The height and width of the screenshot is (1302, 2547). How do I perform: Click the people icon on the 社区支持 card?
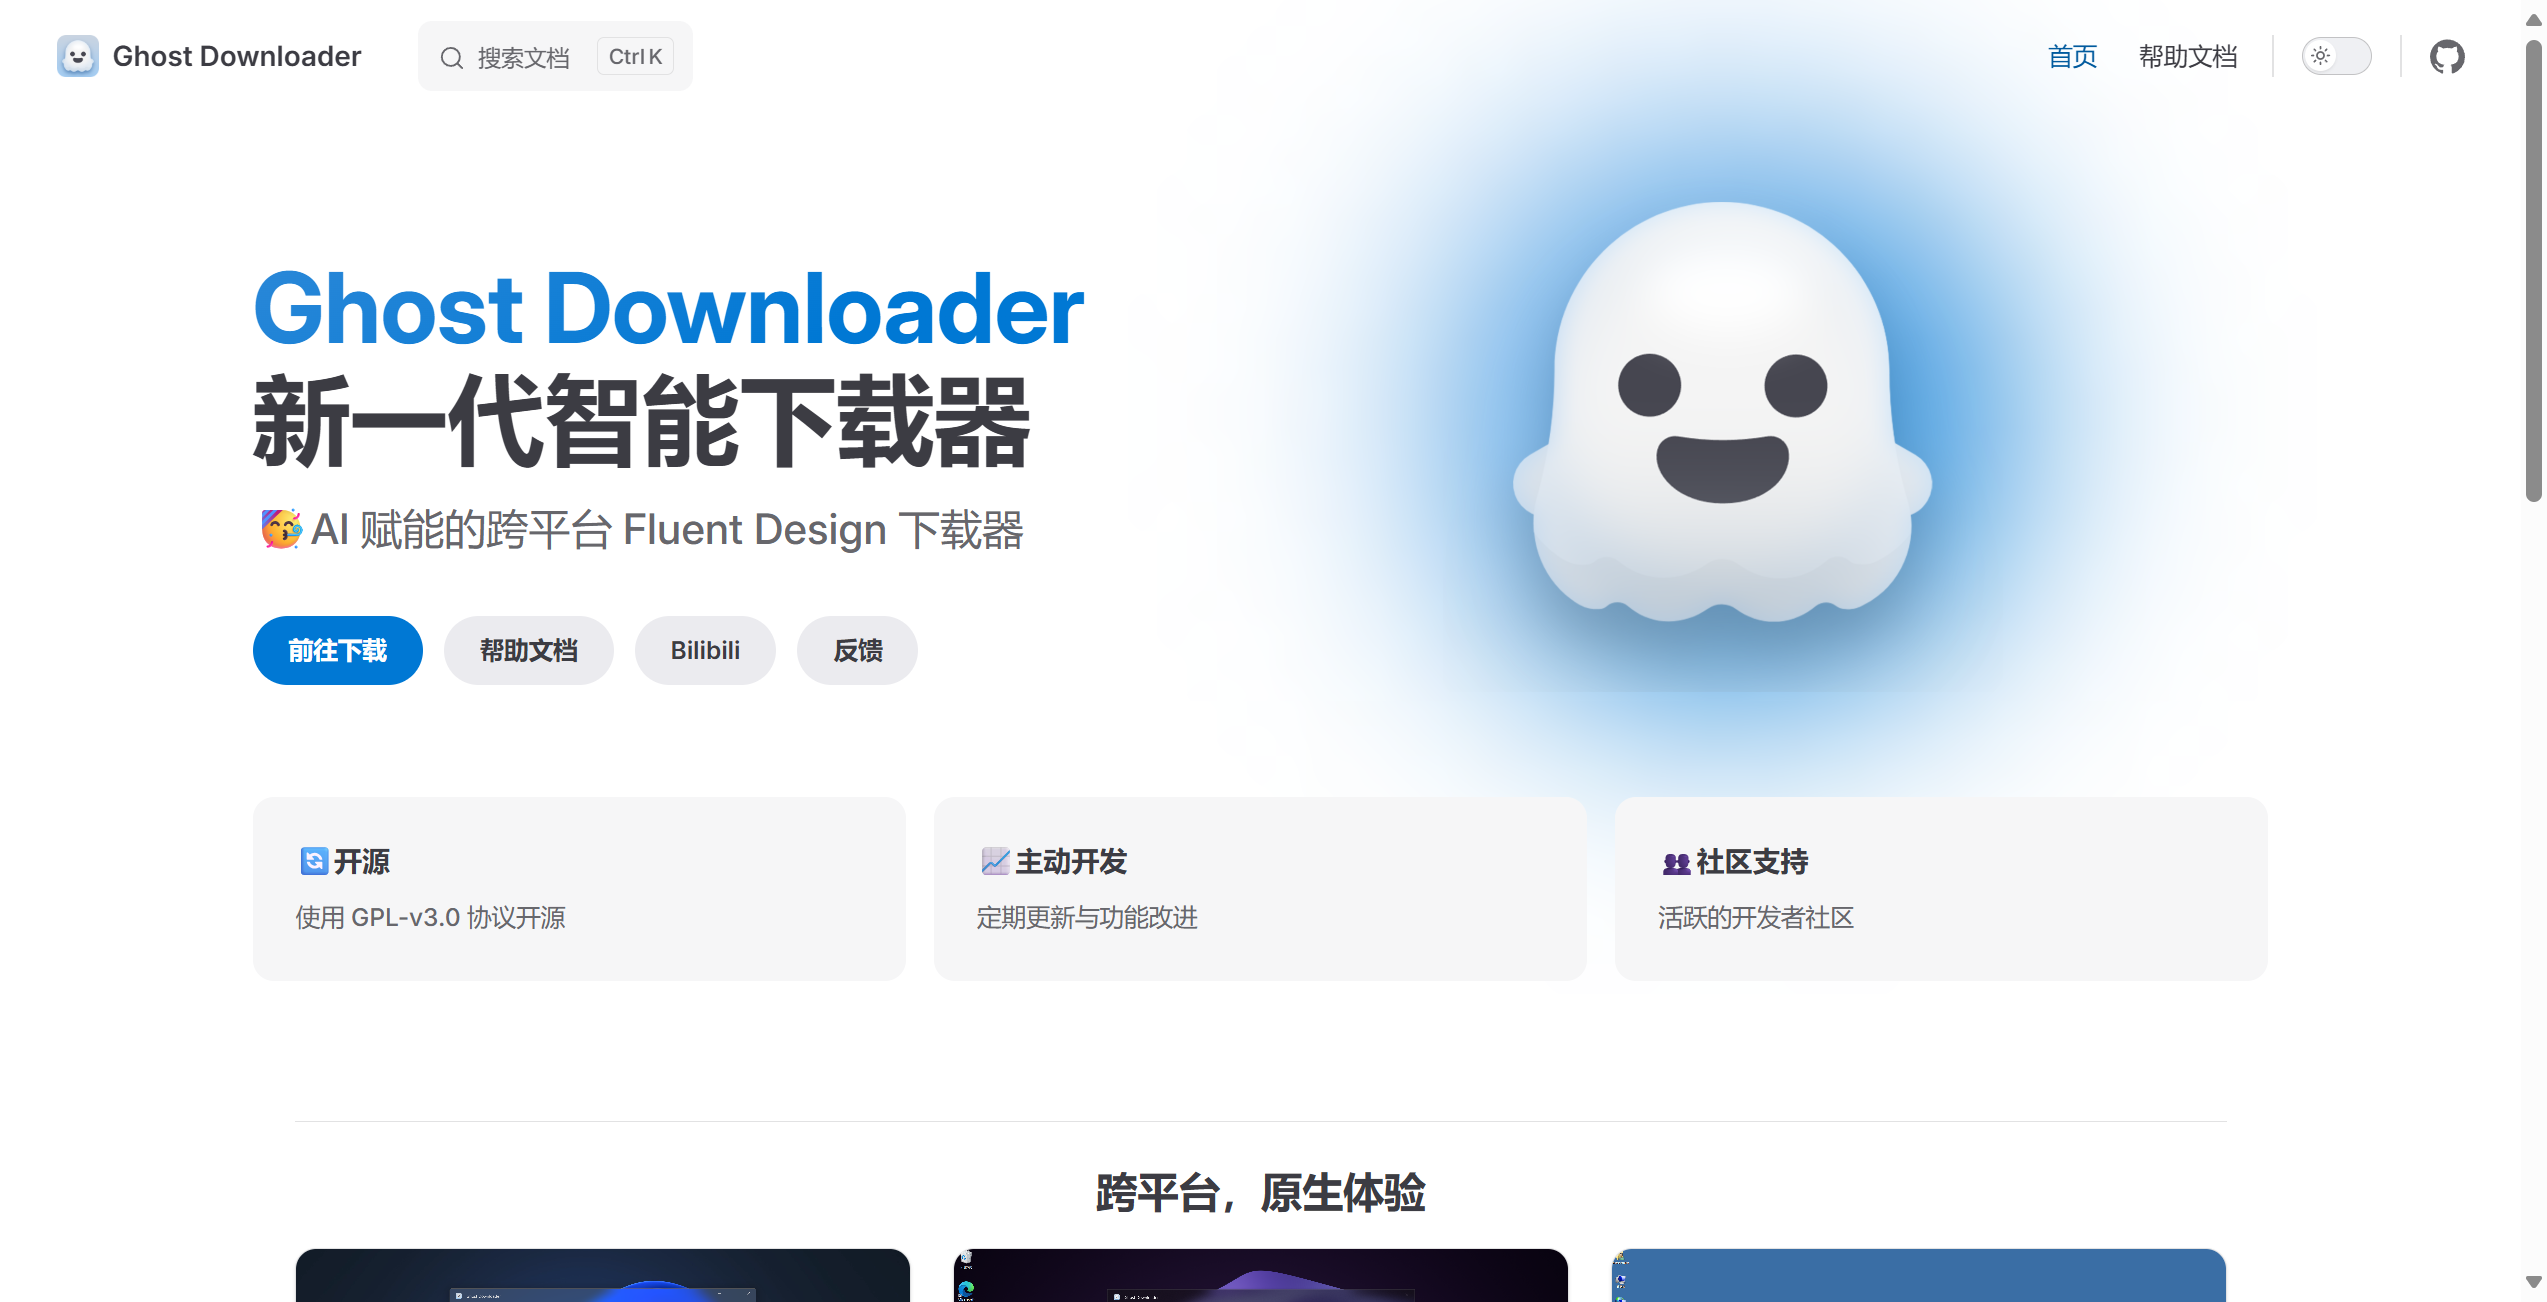[1675, 862]
